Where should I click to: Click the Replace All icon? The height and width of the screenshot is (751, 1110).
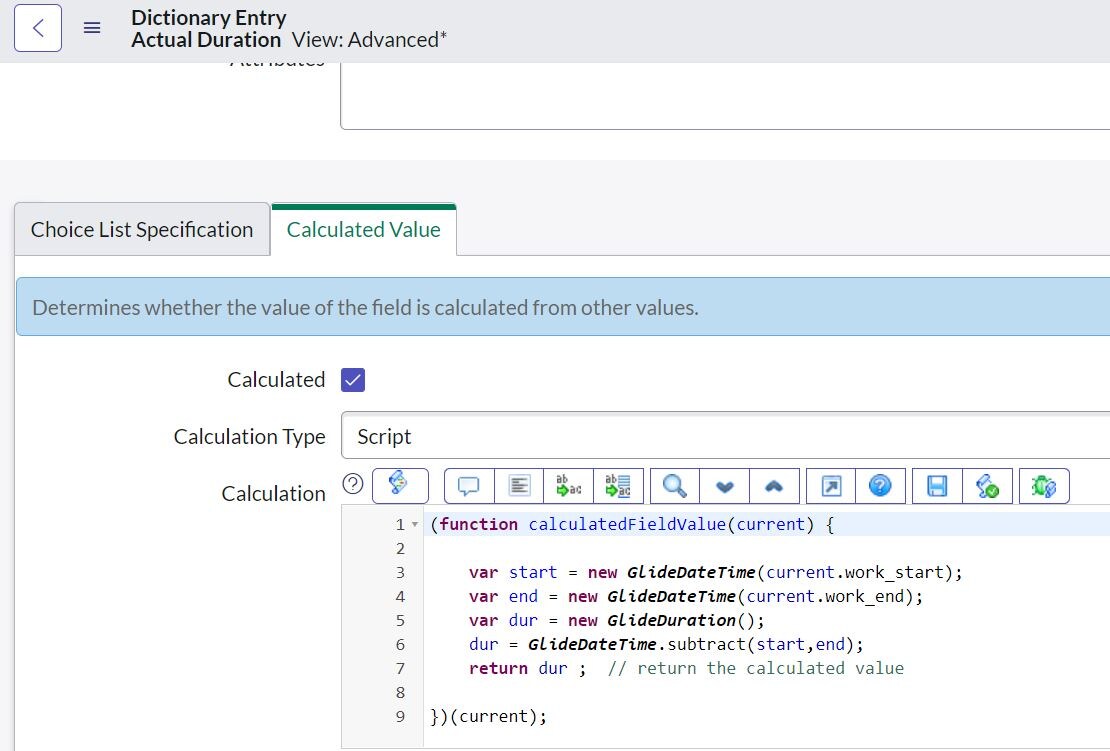tap(619, 486)
